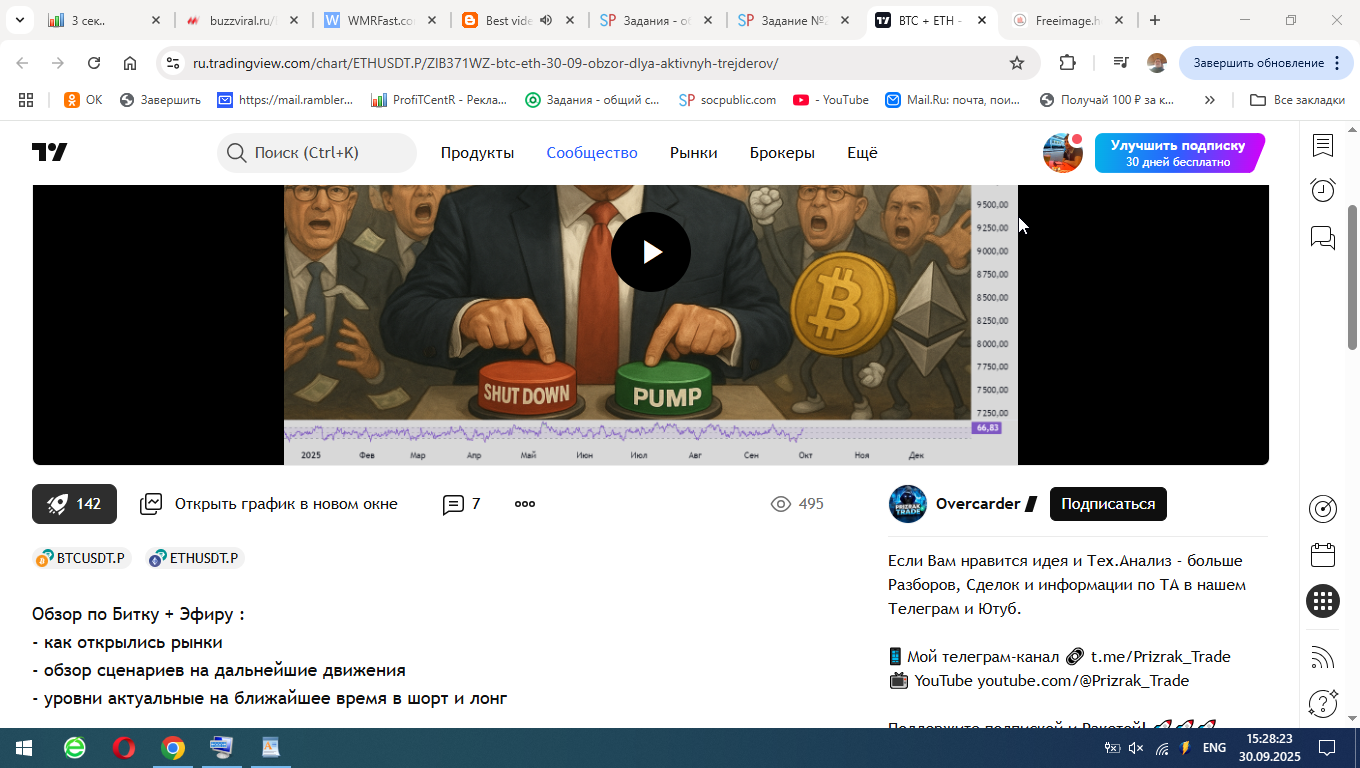Close the BTC + ETH tab
The width and height of the screenshot is (1360, 768).
coord(981,20)
